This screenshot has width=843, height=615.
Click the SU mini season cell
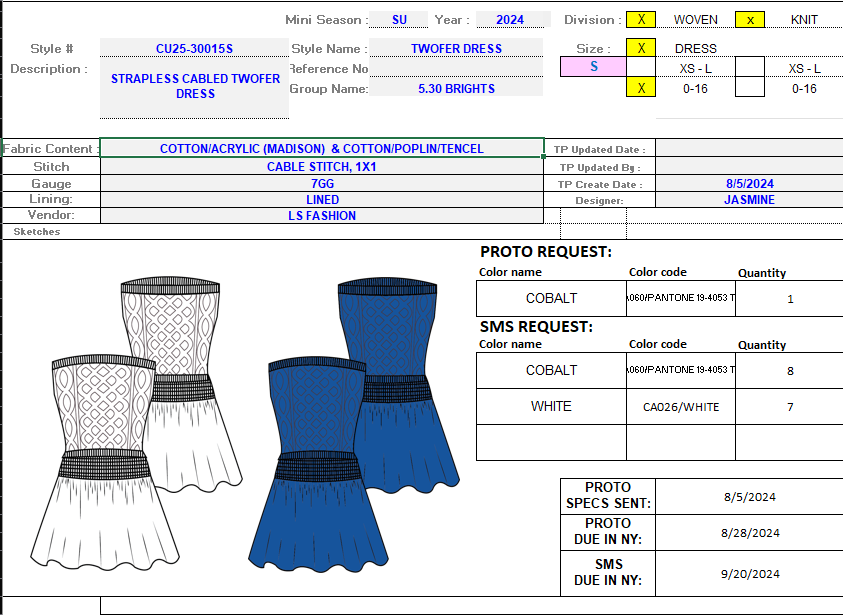point(399,19)
